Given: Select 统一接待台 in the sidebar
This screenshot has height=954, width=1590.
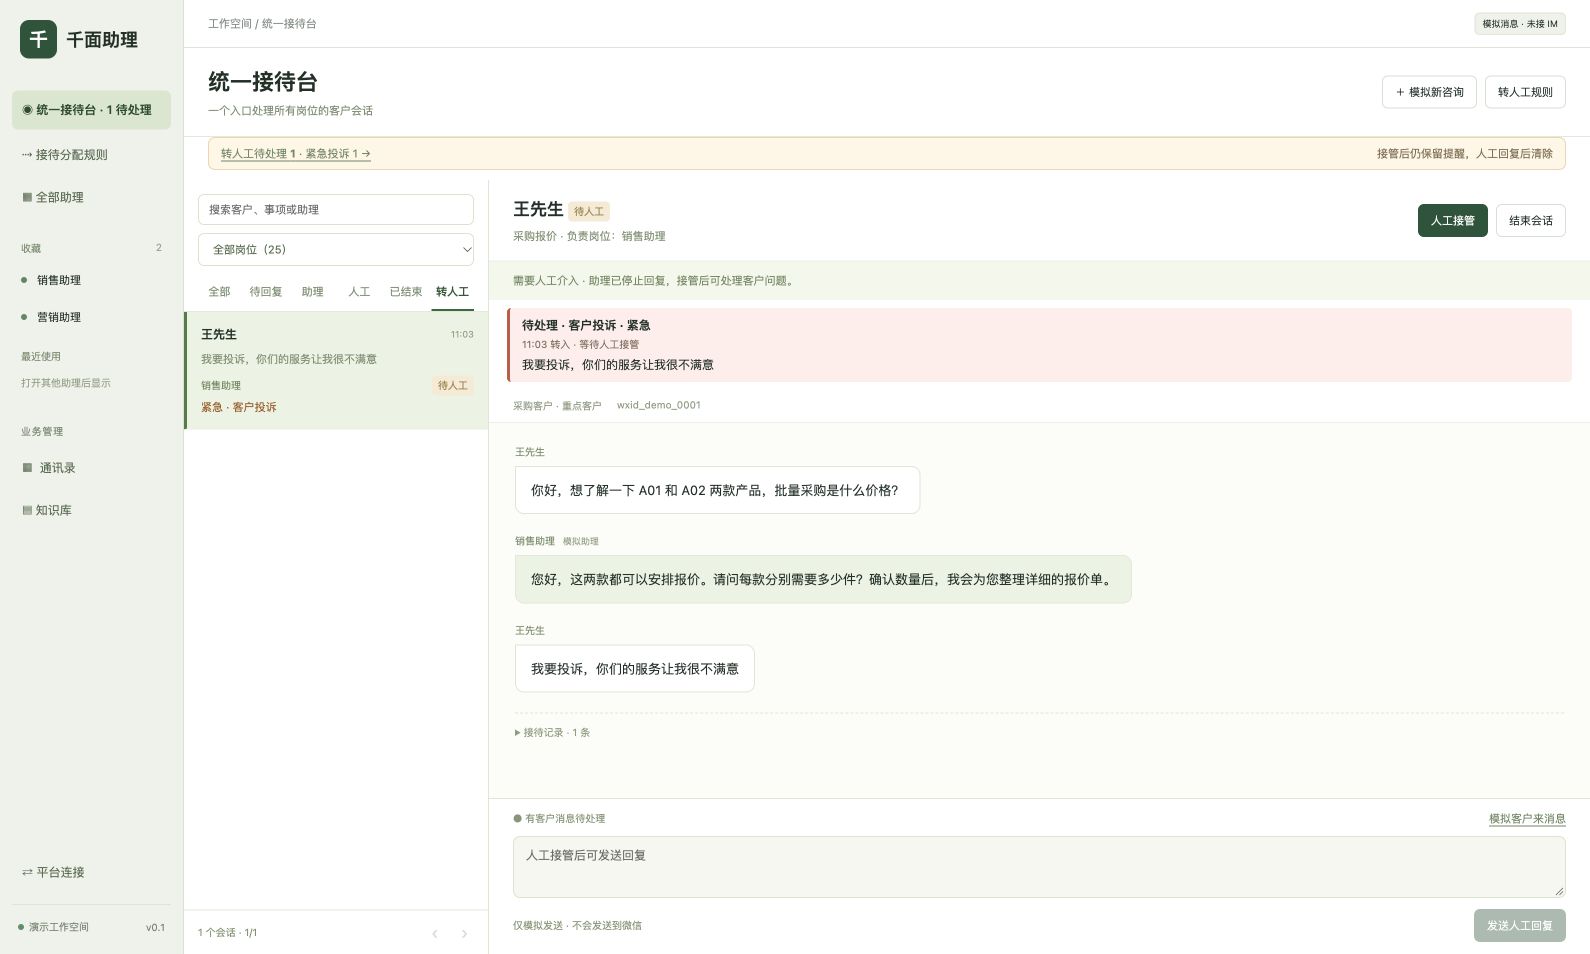Looking at the screenshot, I should click(91, 110).
